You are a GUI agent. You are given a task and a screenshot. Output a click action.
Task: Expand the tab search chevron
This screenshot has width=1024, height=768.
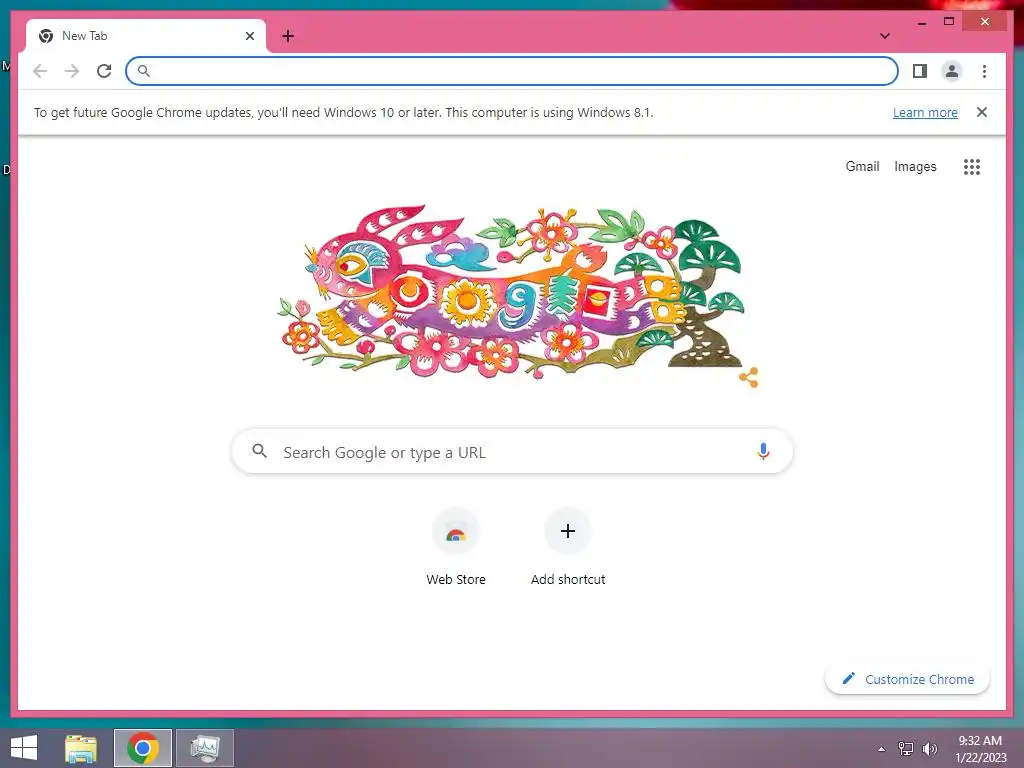pos(884,36)
